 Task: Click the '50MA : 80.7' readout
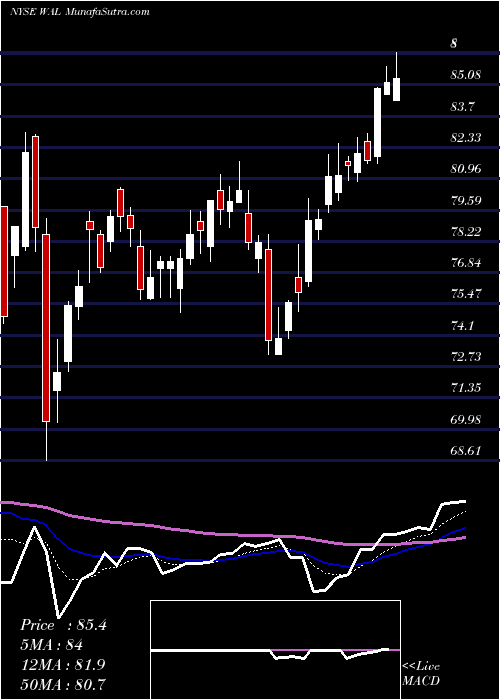click(63, 684)
